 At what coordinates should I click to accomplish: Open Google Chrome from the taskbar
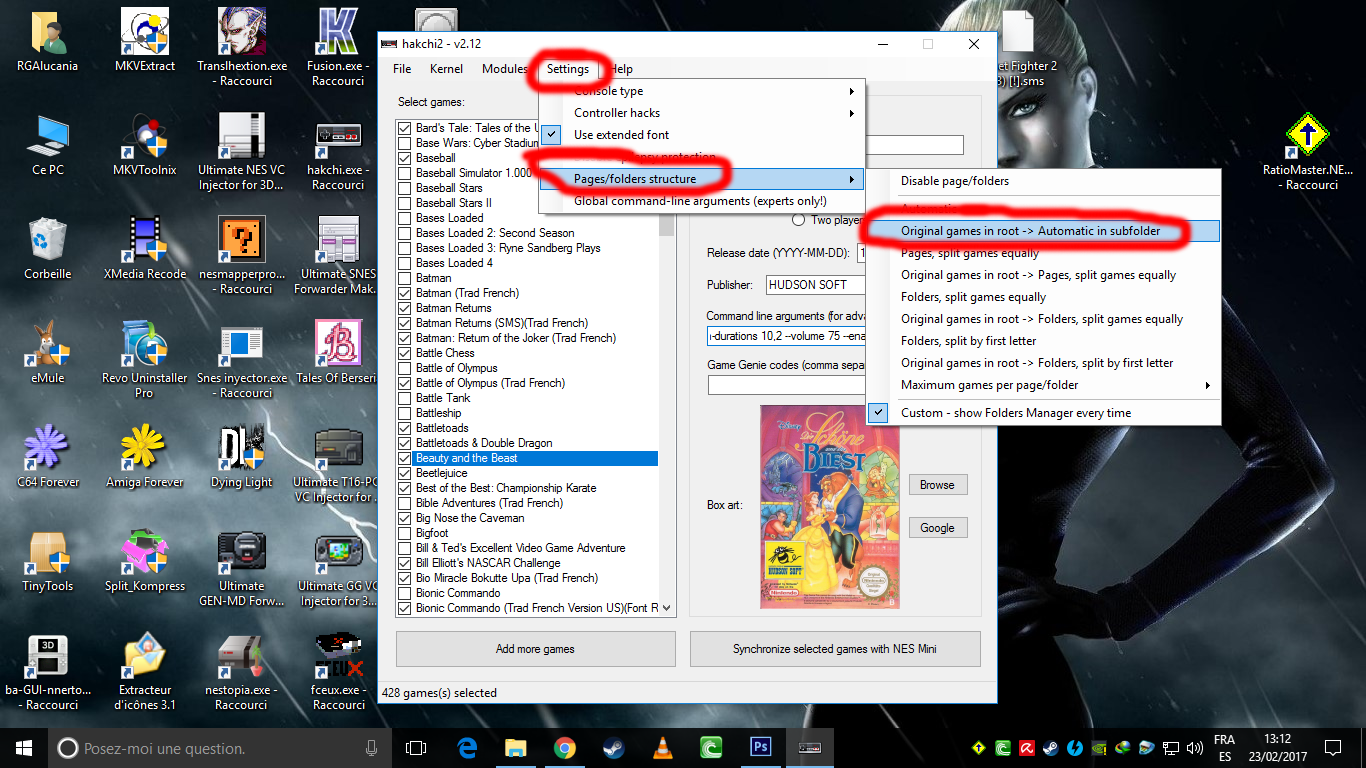564,747
